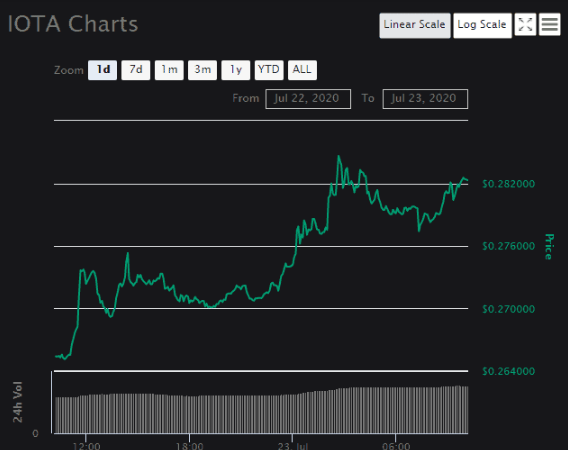The image size is (568, 450).
Task: Select the 7d zoom range
Action: [136, 70]
